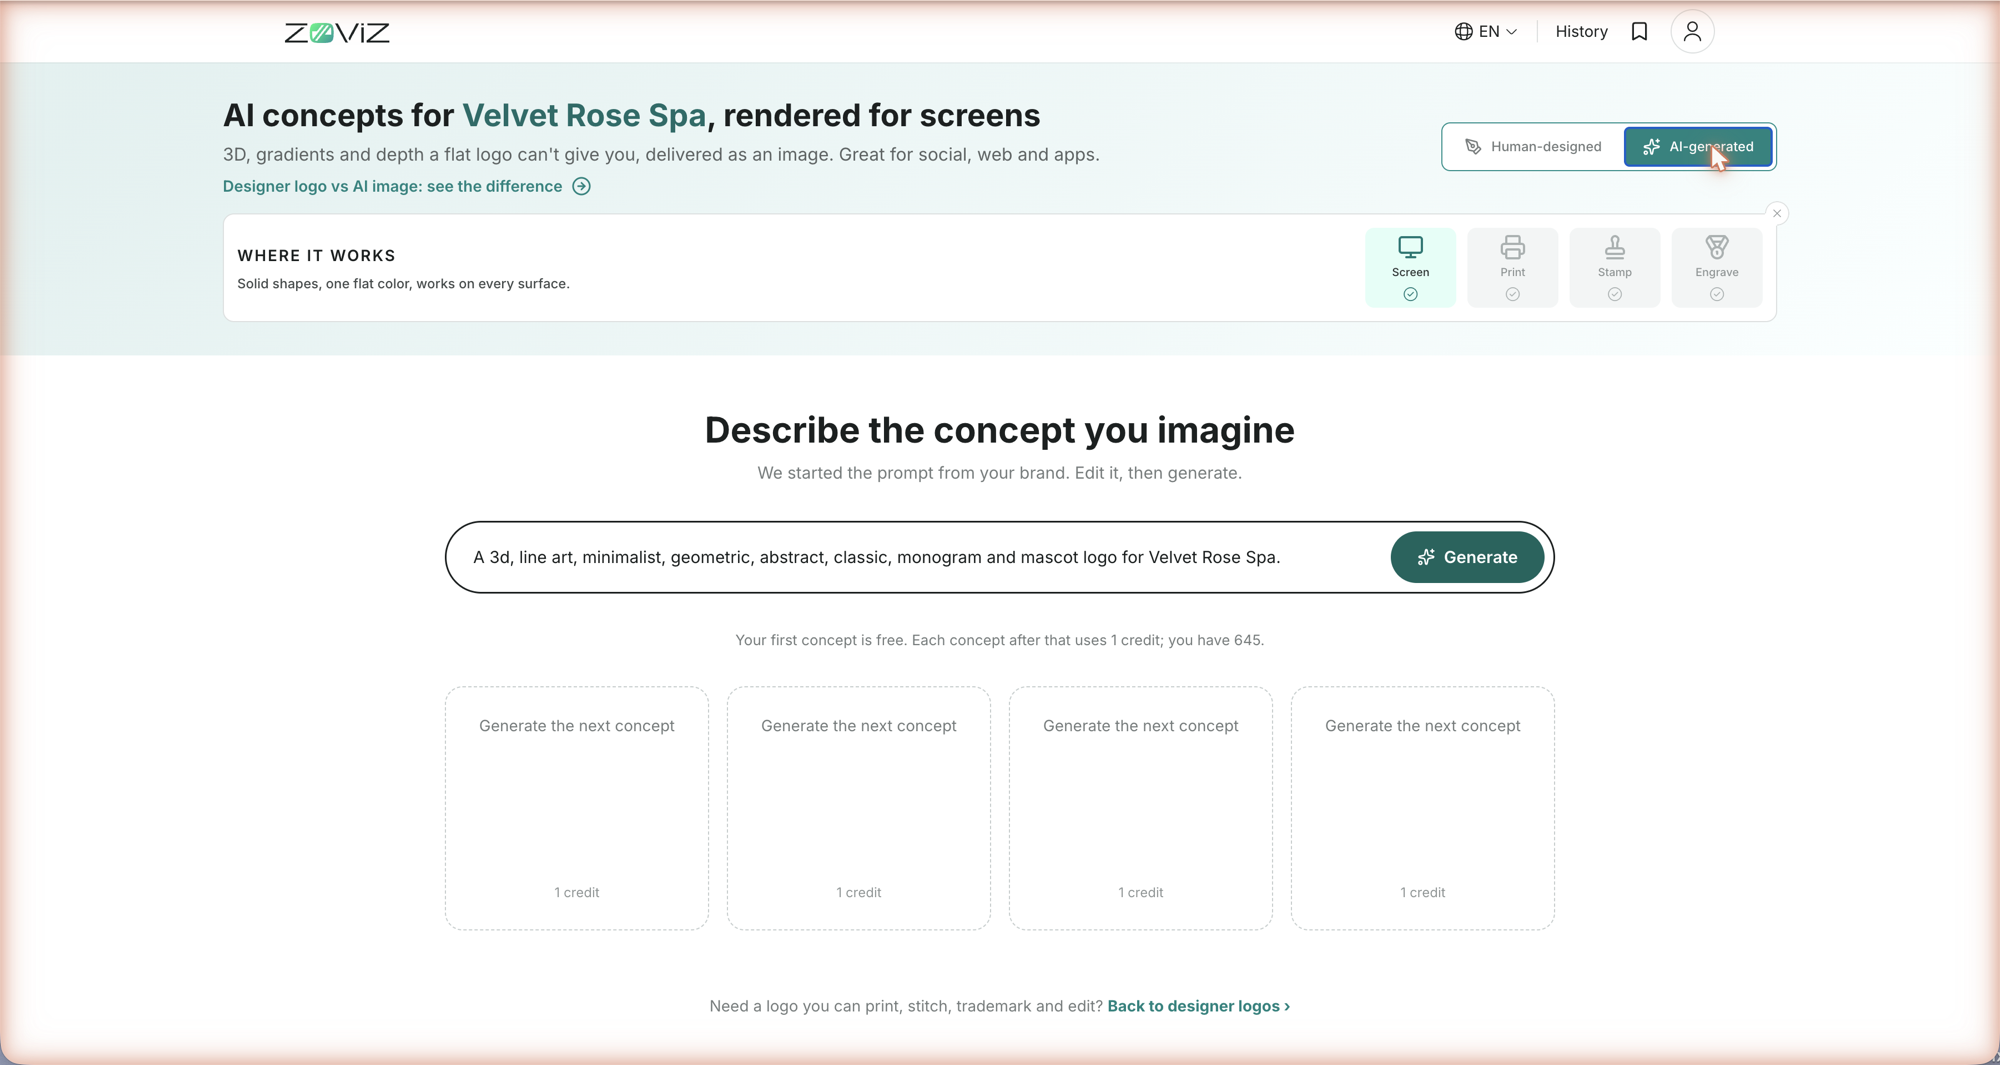2000x1065 pixels.
Task: Click first Generate the next concept card
Action: click(x=577, y=808)
